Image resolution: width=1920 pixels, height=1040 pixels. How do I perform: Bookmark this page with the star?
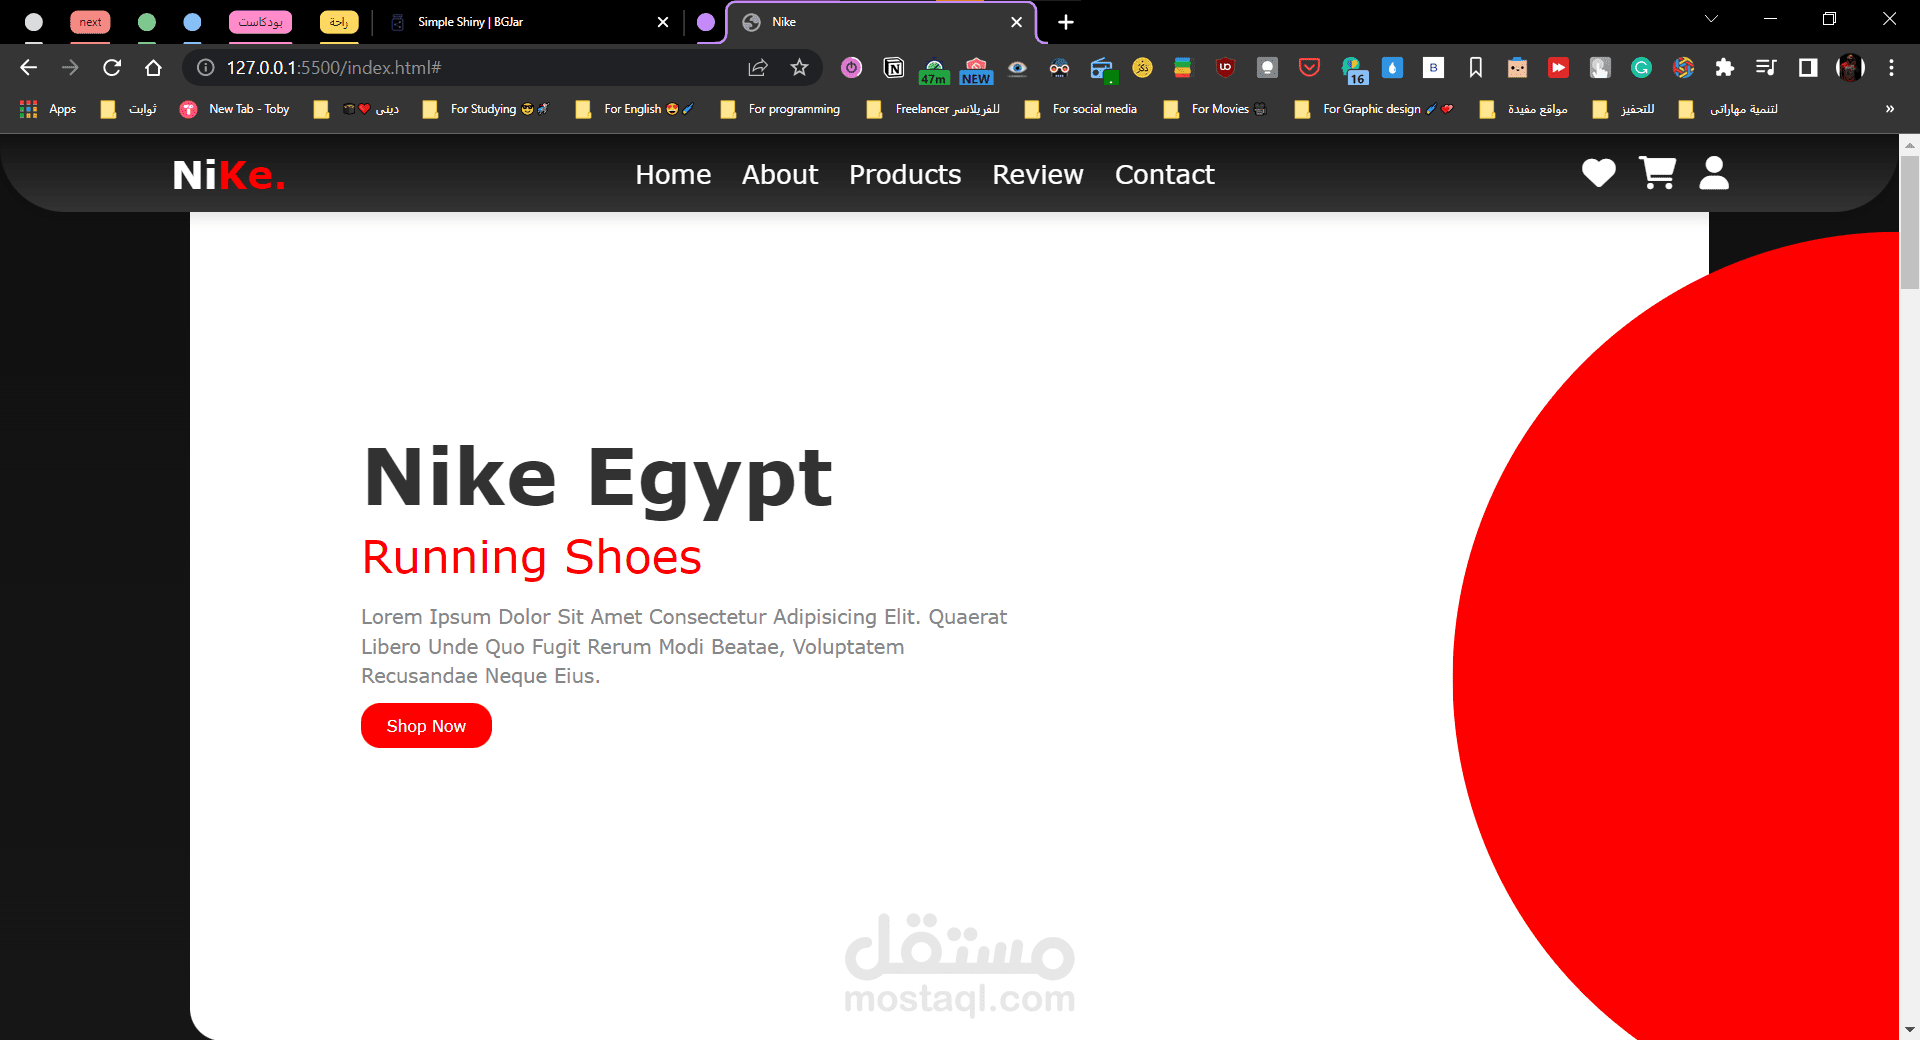(799, 67)
